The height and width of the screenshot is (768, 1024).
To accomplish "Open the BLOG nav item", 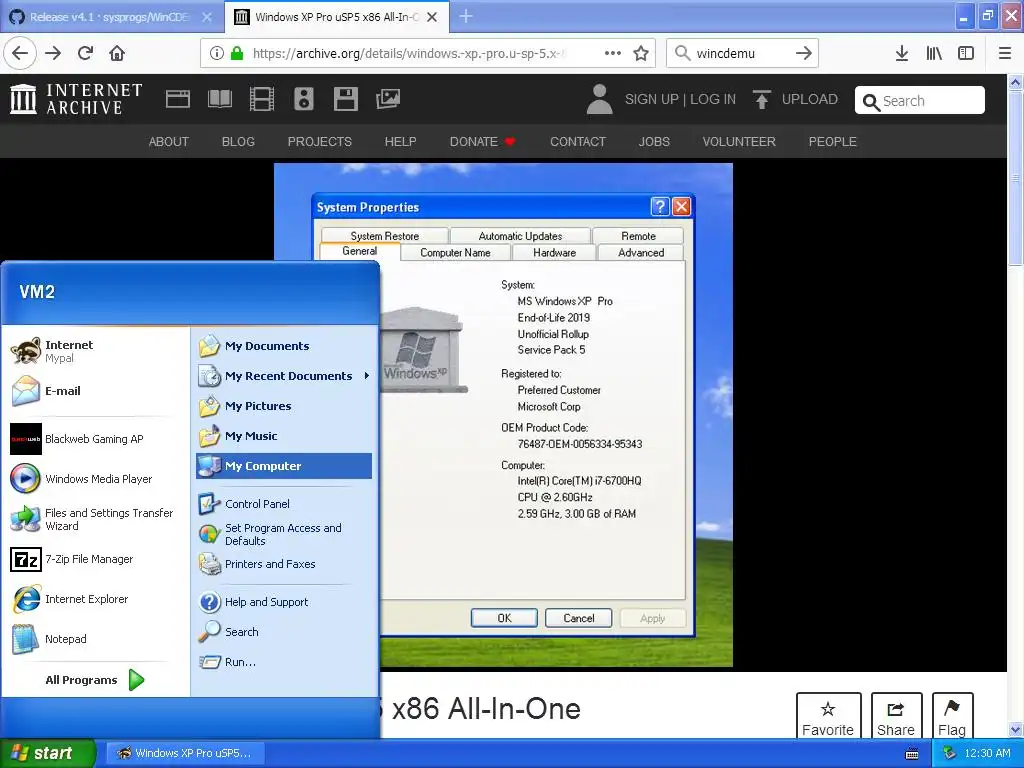I will click(x=238, y=142).
